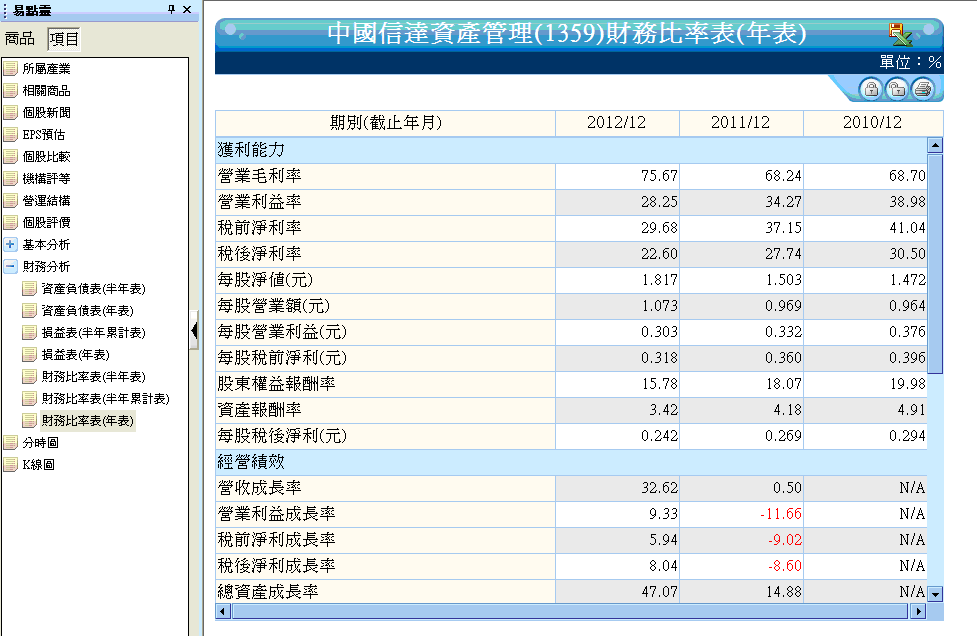The image size is (977, 636).
Task: Open 所屬產業 item
Action: tap(47, 69)
